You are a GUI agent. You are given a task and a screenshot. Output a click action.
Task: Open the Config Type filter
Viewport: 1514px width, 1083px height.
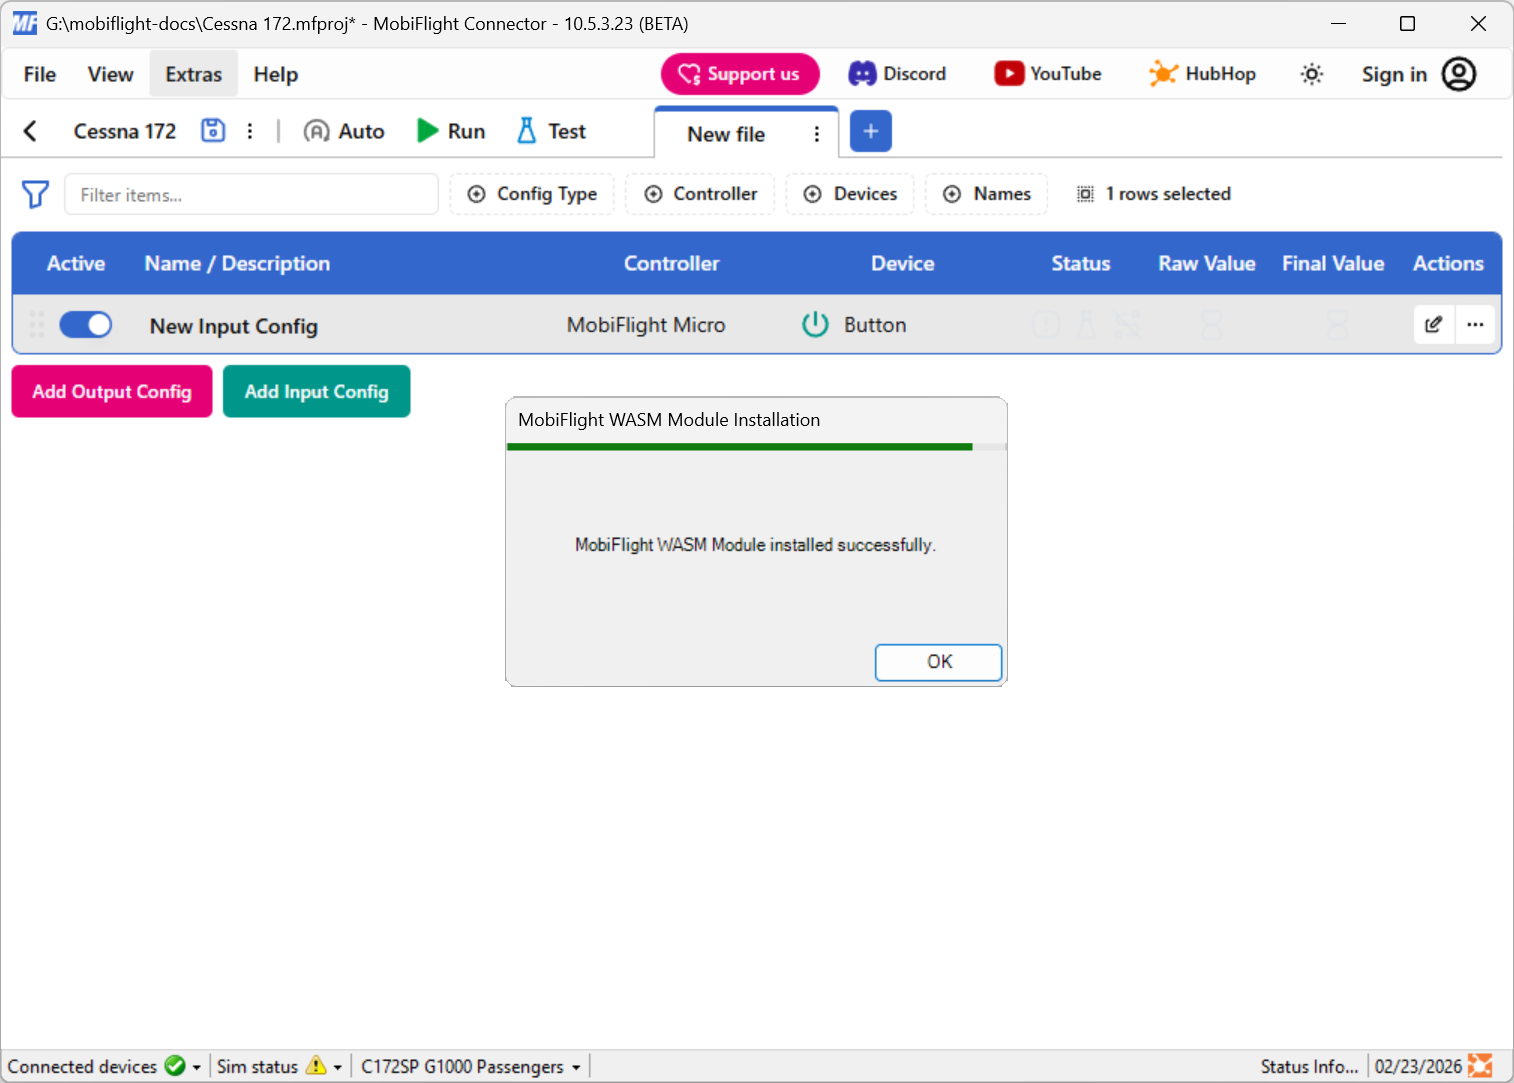tap(531, 193)
